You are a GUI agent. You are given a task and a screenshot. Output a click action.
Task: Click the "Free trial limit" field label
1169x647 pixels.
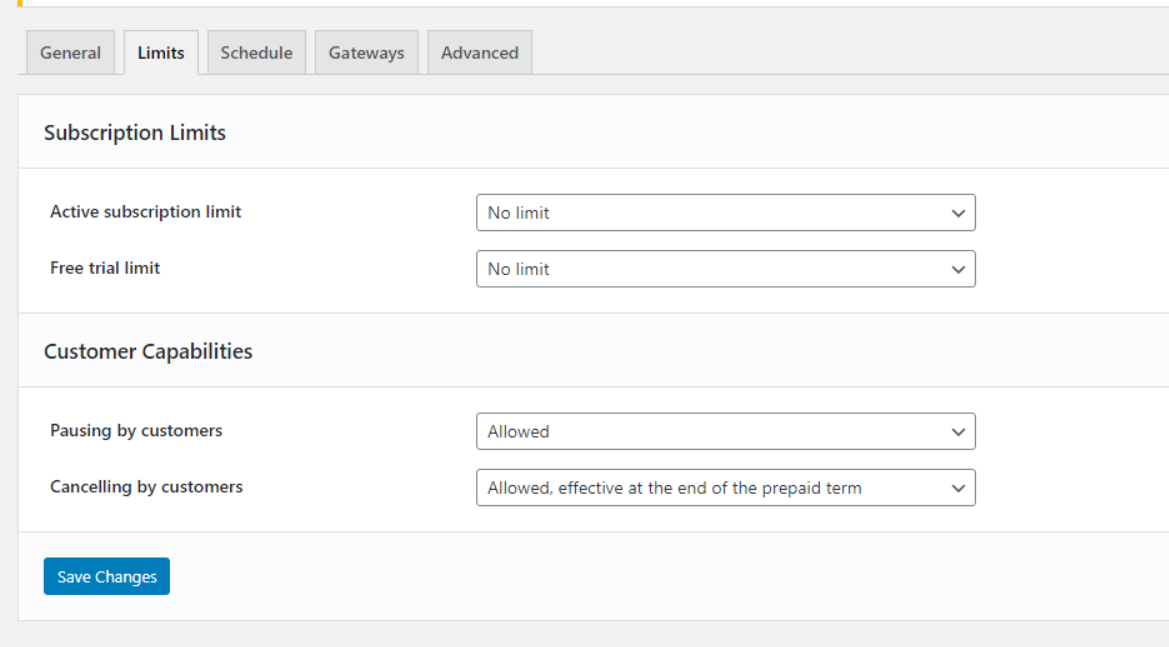(105, 268)
